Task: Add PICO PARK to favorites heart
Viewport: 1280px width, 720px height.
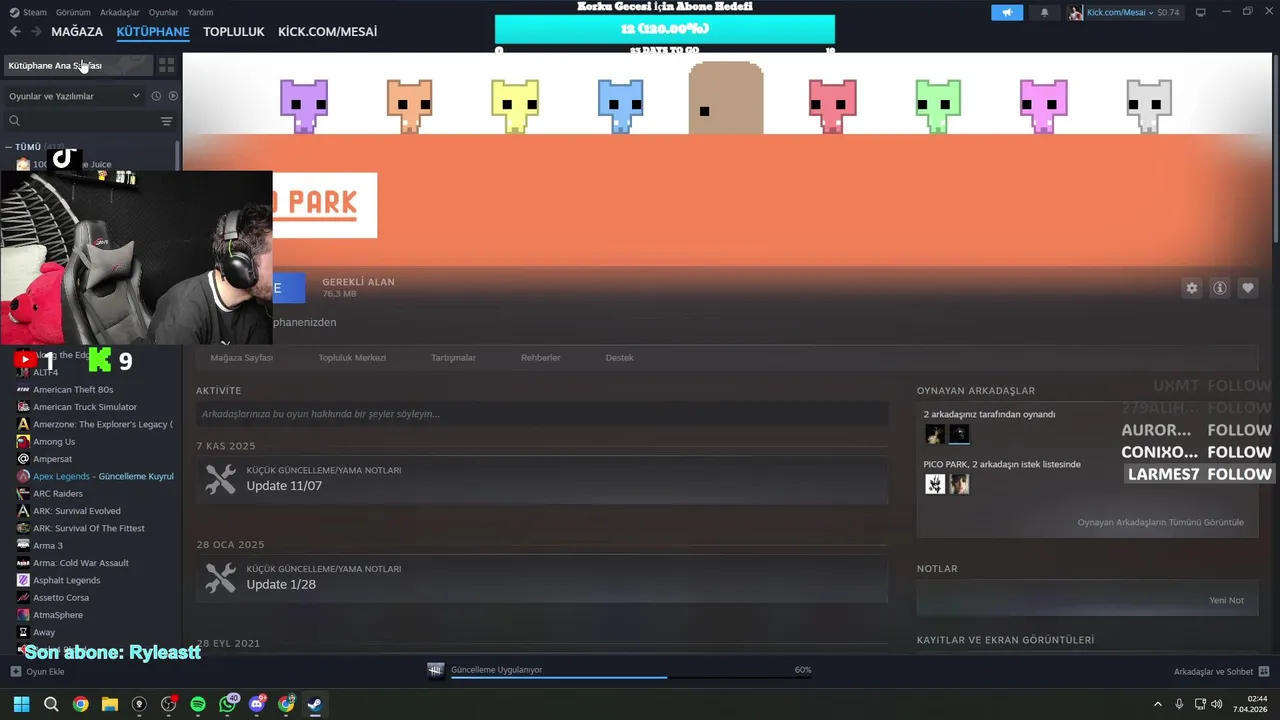Action: click(1247, 288)
